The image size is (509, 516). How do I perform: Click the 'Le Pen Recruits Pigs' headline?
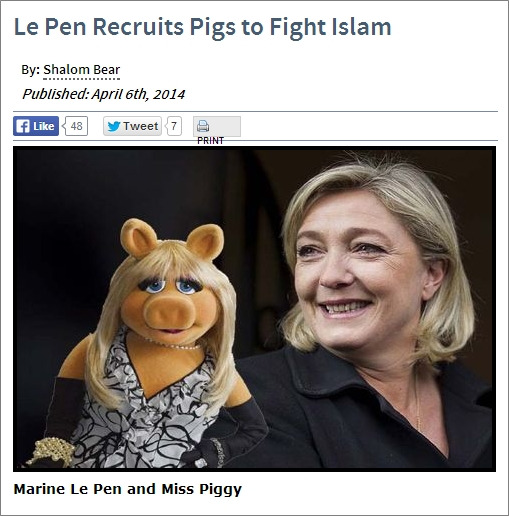[x=202, y=27]
